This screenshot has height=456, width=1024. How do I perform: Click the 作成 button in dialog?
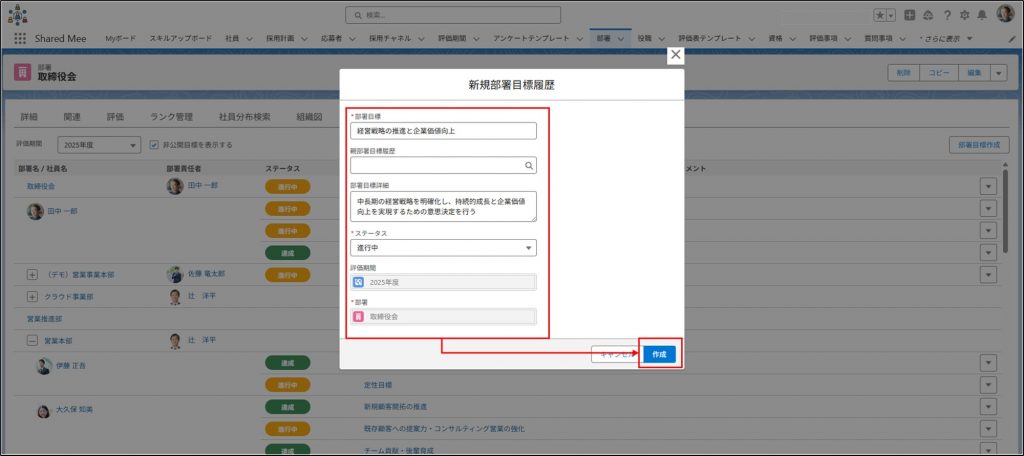[659, 354]
